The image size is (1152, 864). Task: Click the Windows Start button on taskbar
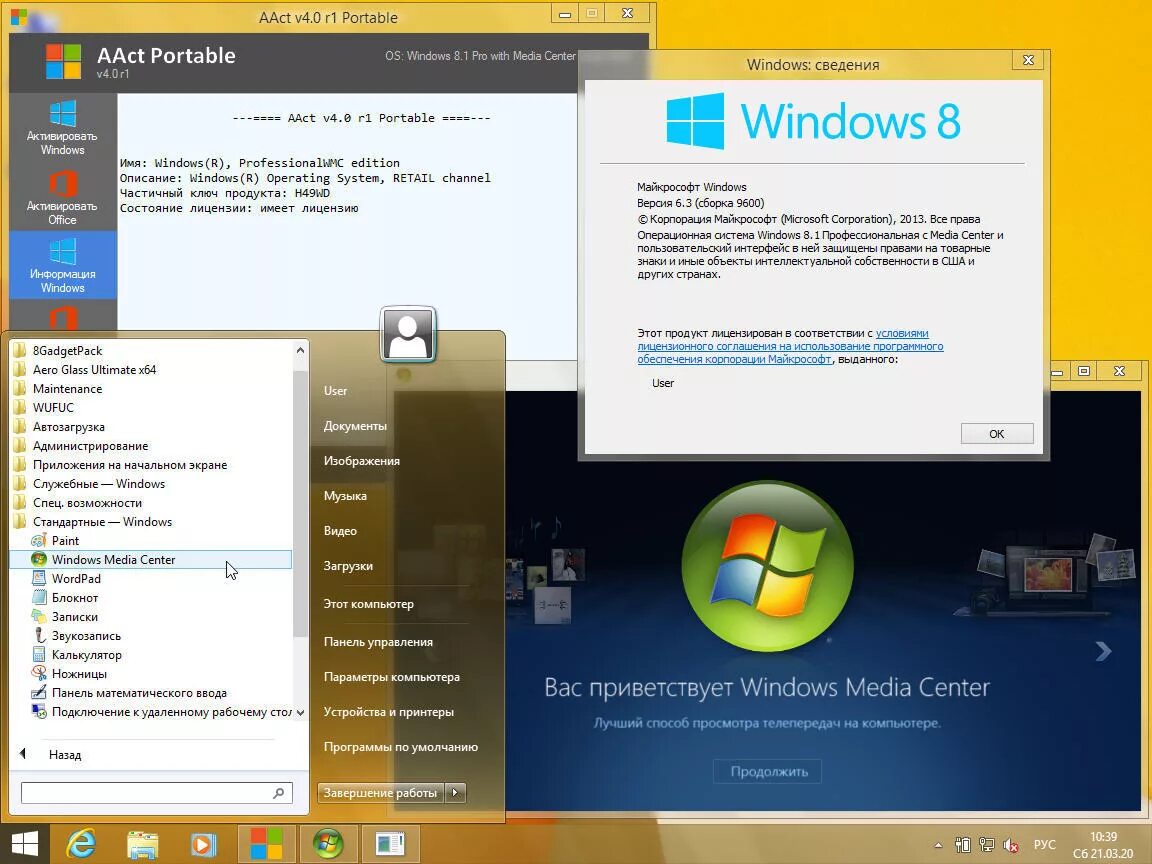24,845
